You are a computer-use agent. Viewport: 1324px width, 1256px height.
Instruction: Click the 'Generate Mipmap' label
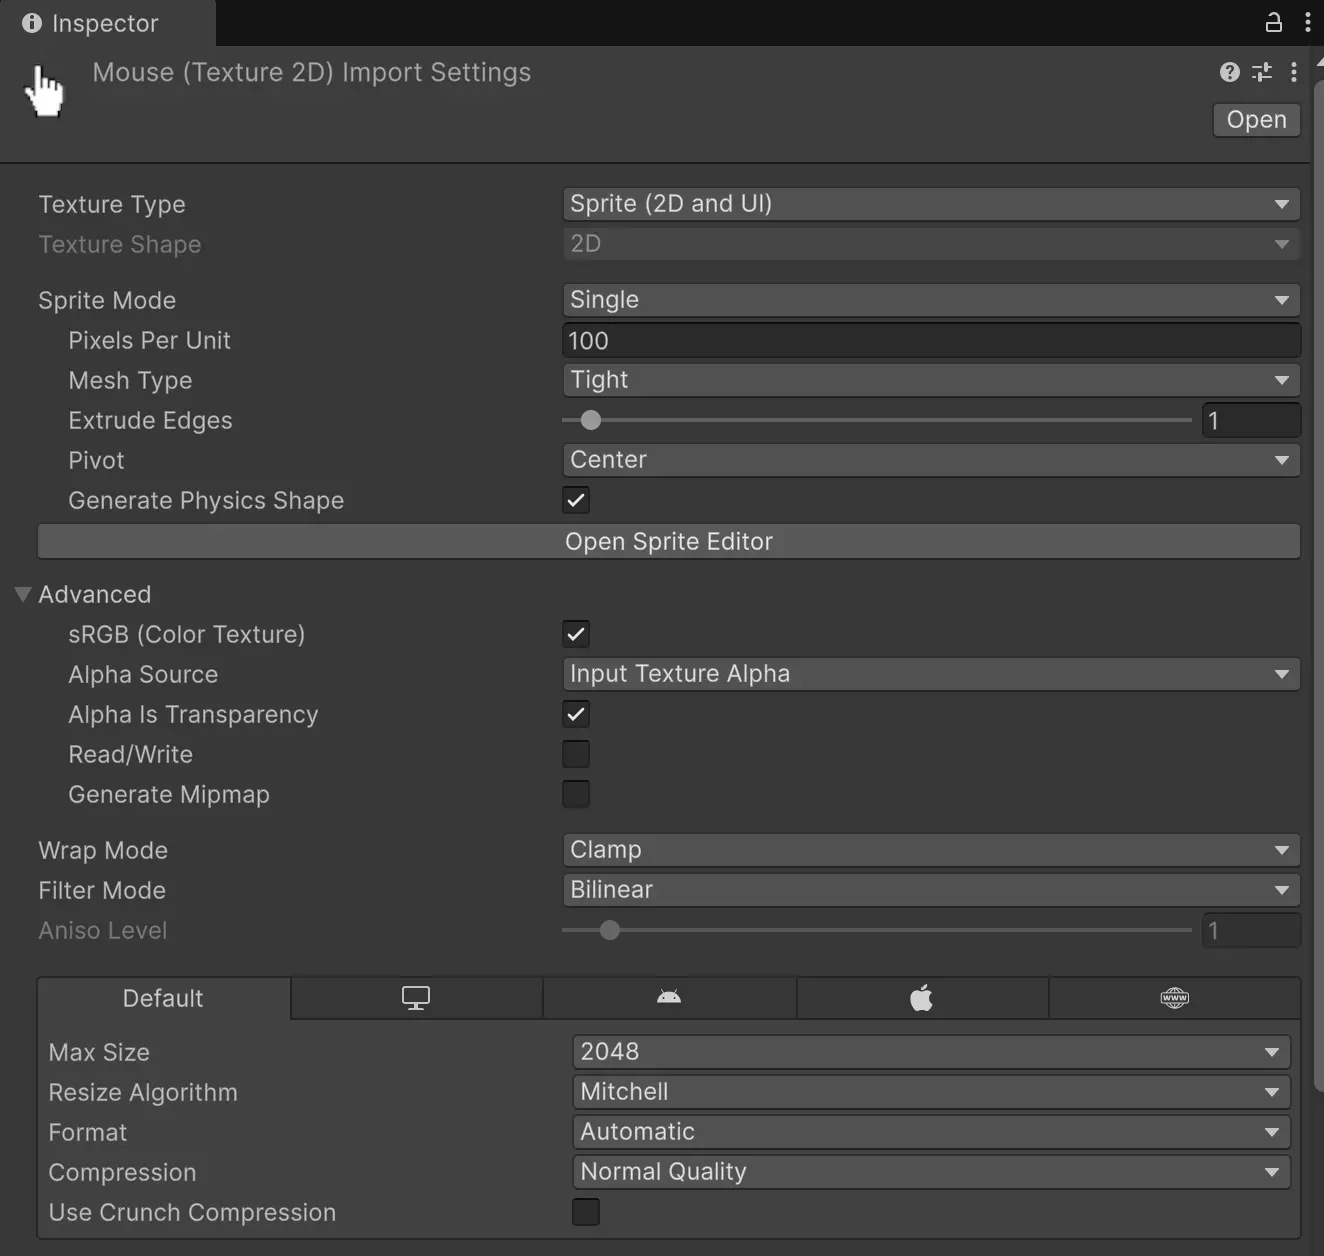169,794
